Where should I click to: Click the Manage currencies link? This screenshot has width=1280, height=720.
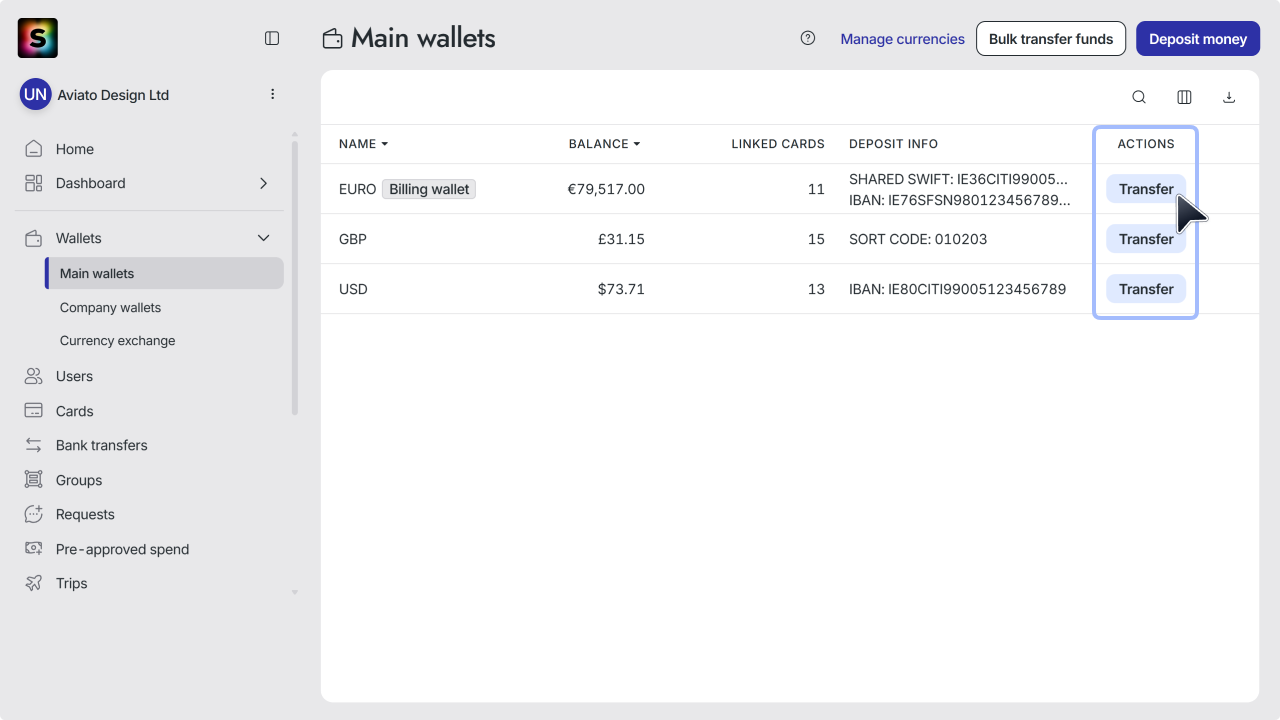click(x=902, y=39)
